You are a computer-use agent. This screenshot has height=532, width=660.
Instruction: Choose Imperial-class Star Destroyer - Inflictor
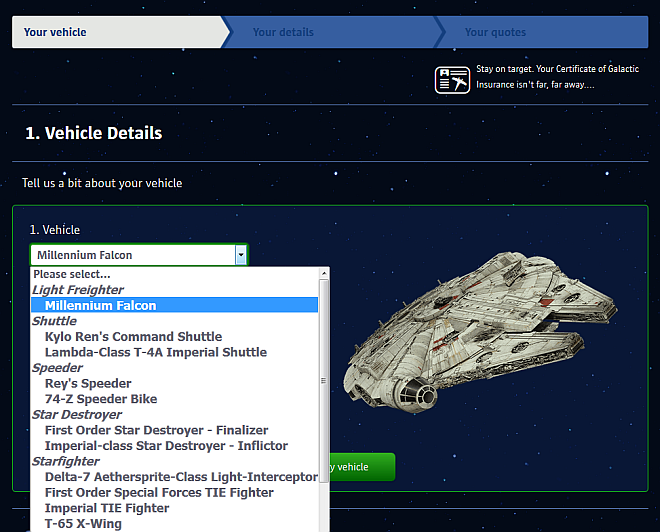tap(174, 445)
